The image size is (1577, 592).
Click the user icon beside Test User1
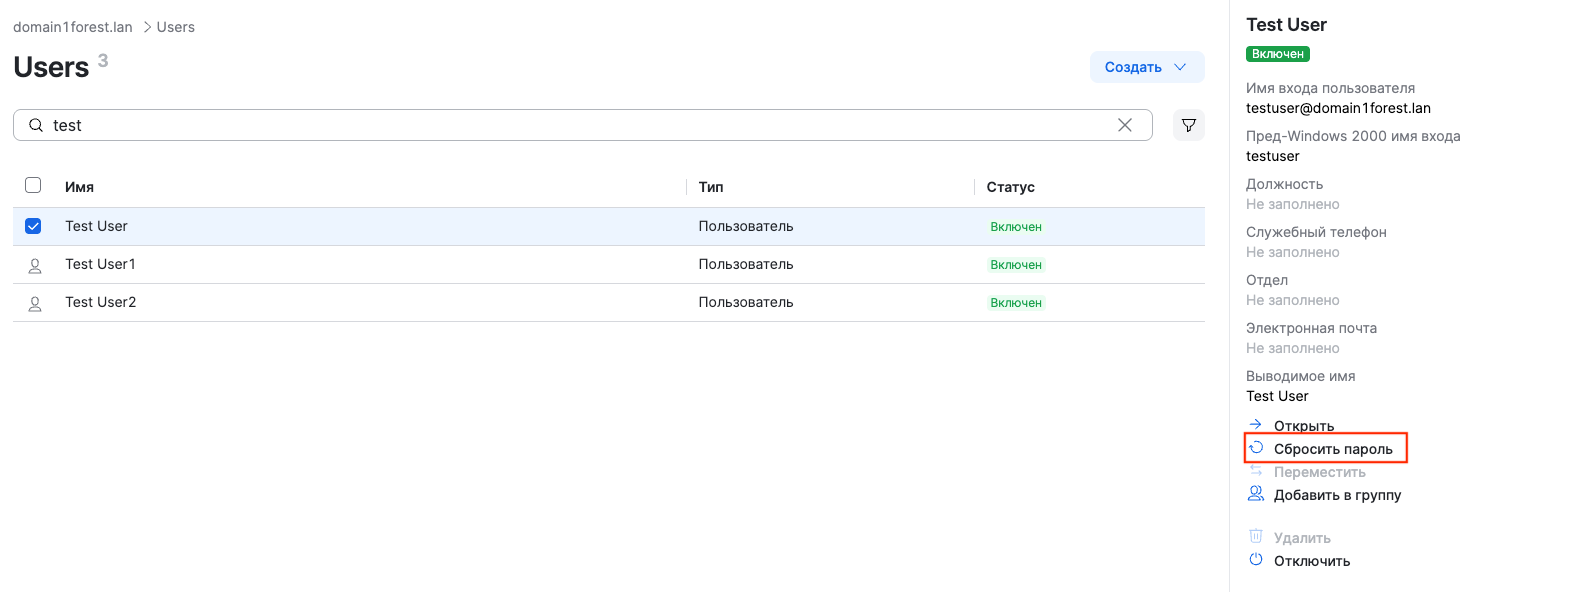35,265
